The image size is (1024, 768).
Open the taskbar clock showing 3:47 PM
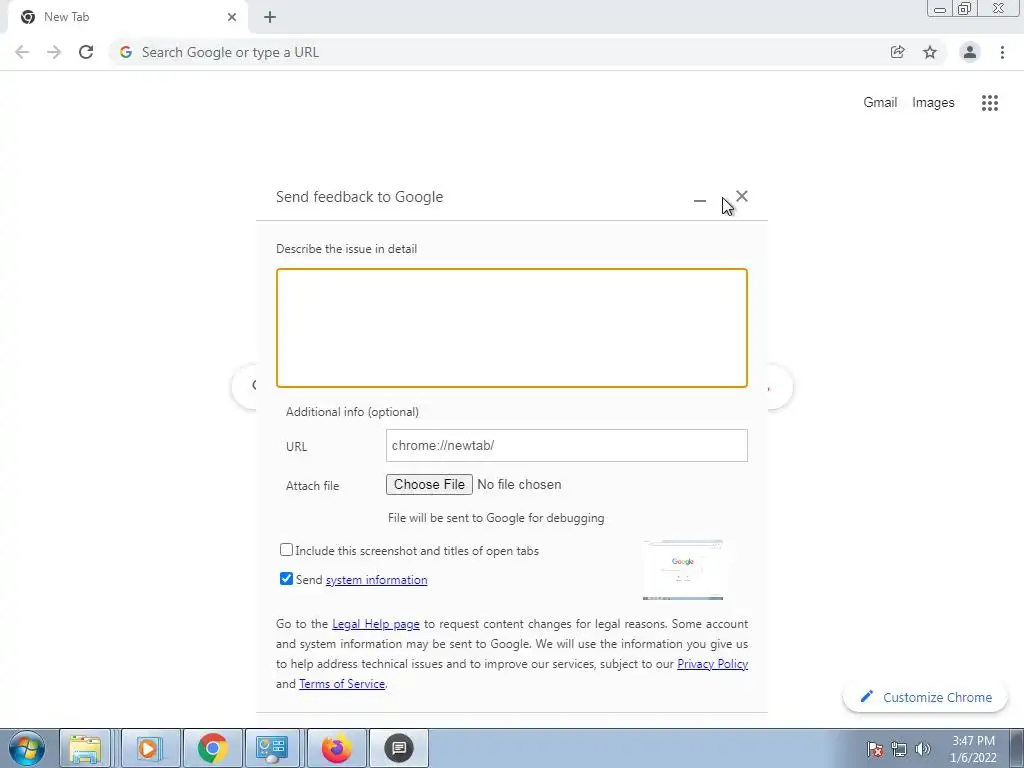(x=973, y=749)
